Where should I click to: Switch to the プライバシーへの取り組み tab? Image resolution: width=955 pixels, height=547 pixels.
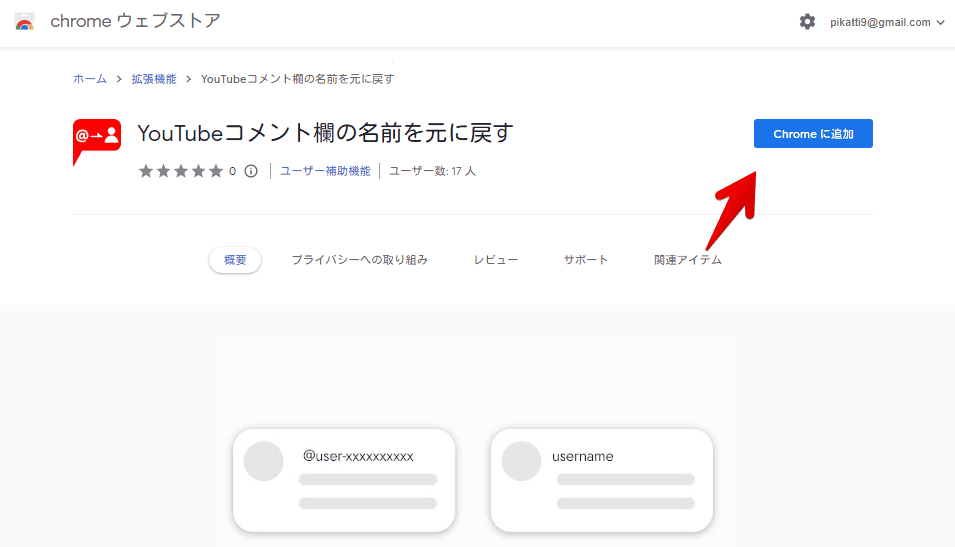[360, 260]
